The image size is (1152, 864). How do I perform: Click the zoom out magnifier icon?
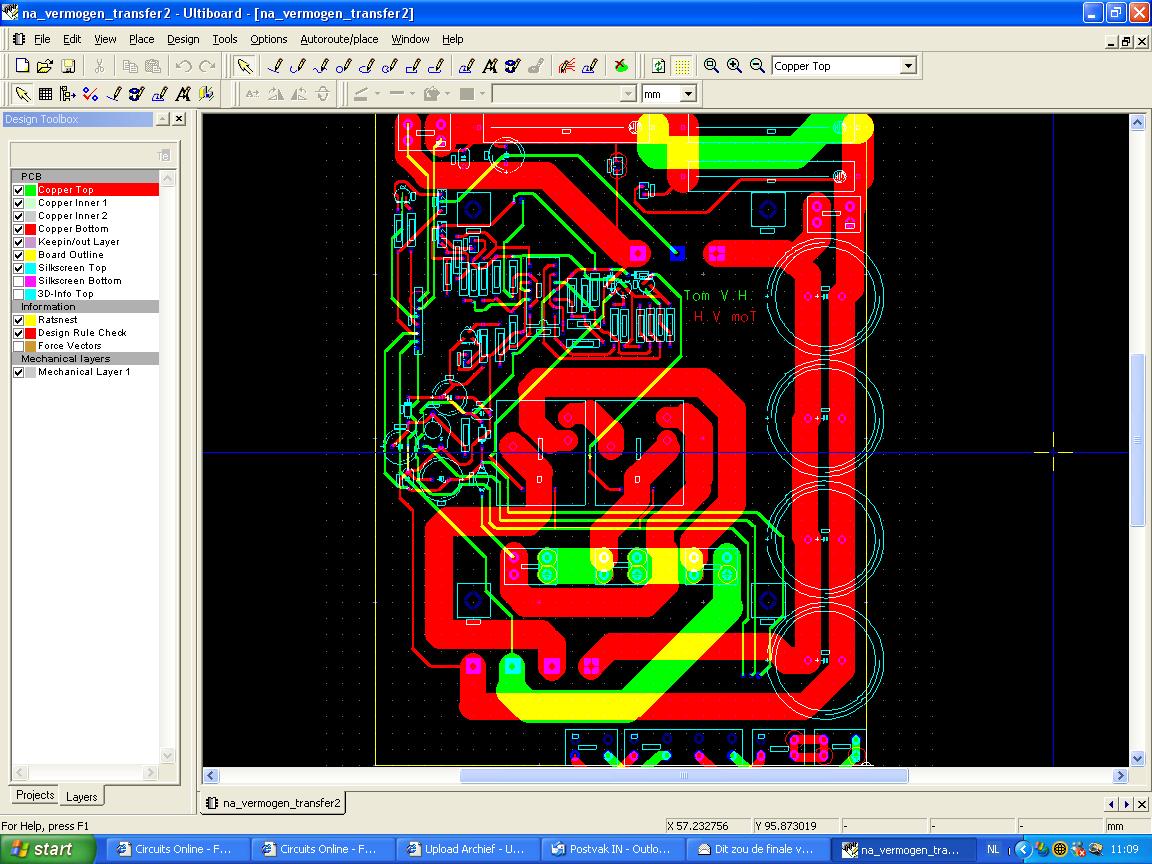point(757,66)
